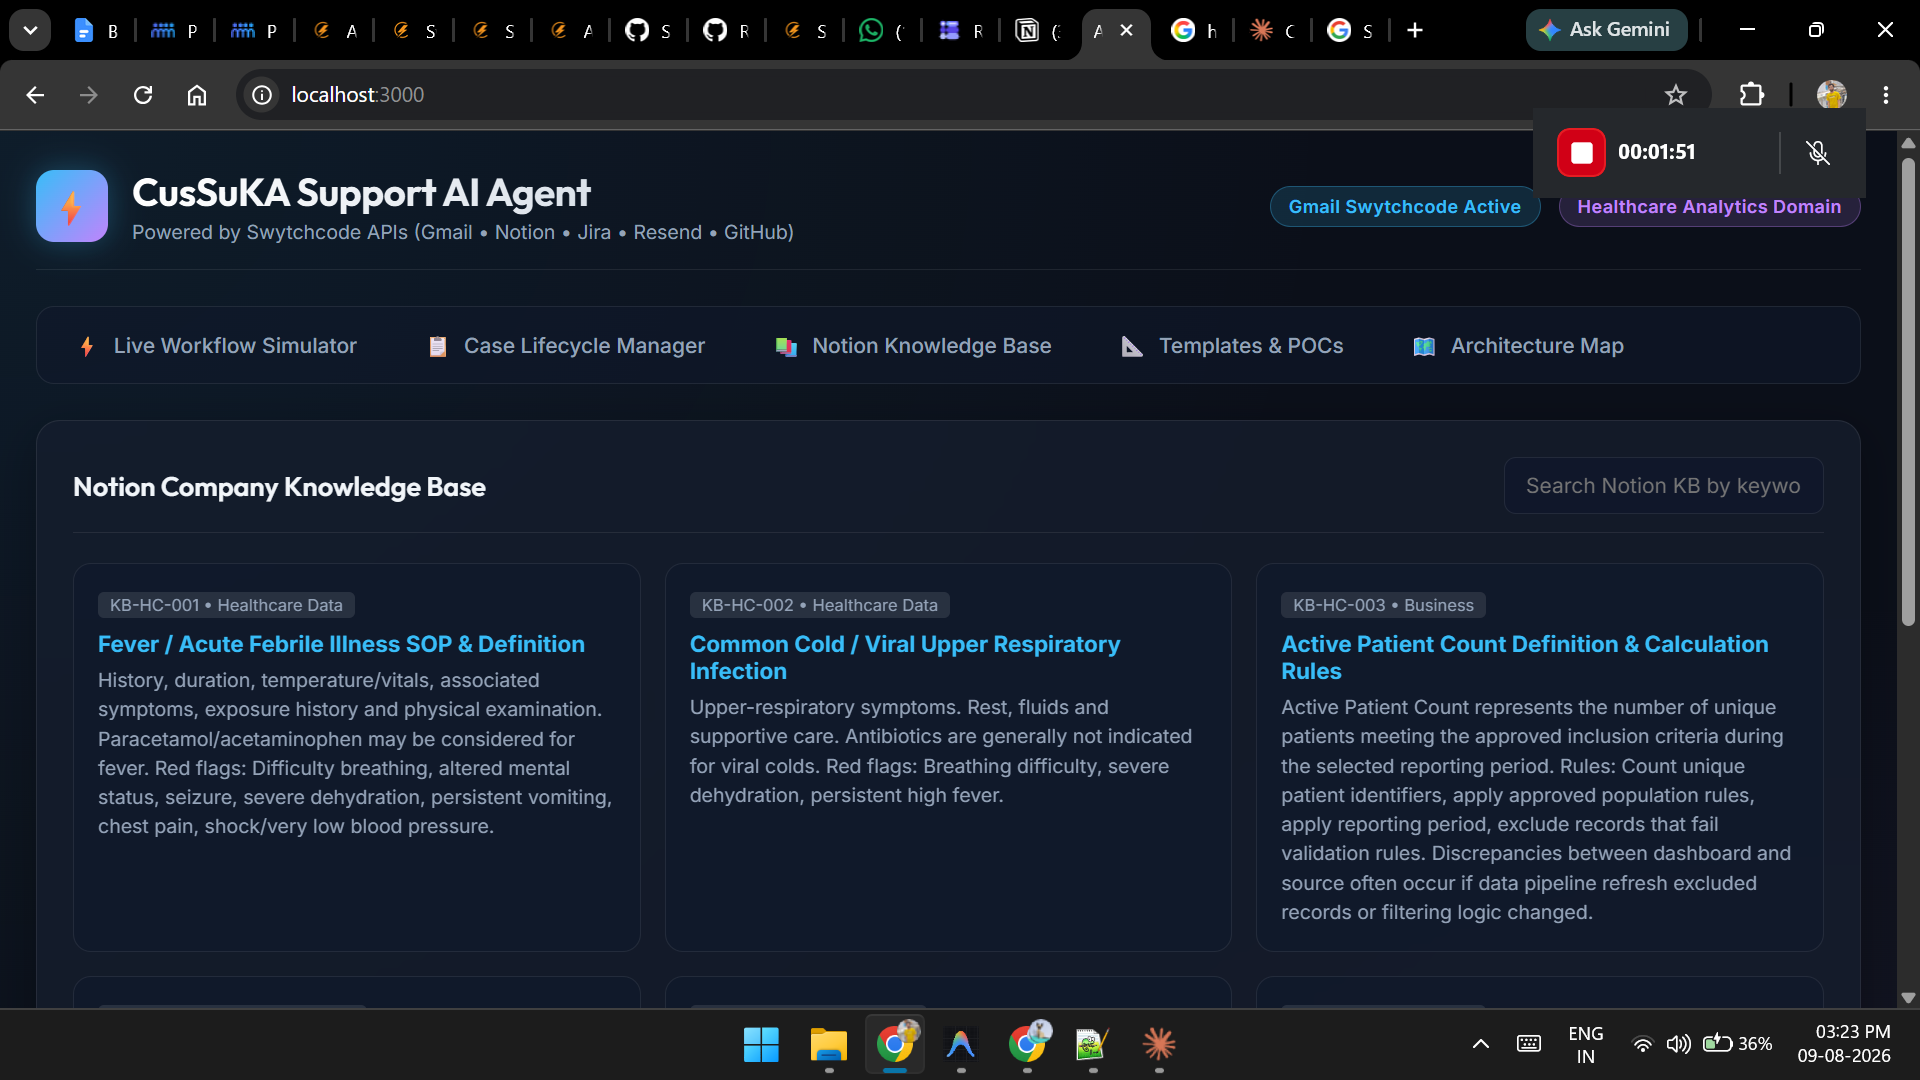1920x1080 pixels.
Task: Open Wi-Fi network settings in the tray
Action: pos(1642,1044)
